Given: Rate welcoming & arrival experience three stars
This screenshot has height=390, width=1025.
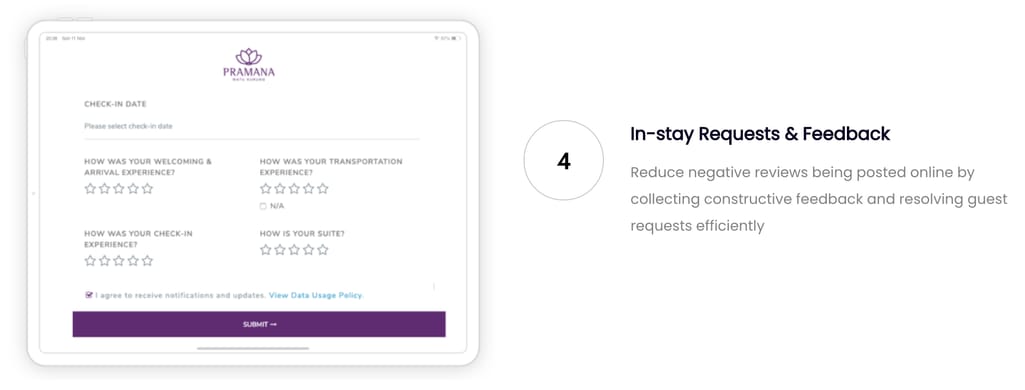Looking at the screenshot, I should click(118, 189).
